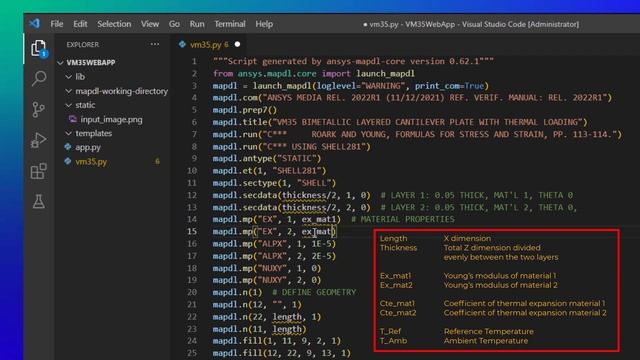Open the Help menu
This screenshot has height=360, width=640.
[264, 24]
